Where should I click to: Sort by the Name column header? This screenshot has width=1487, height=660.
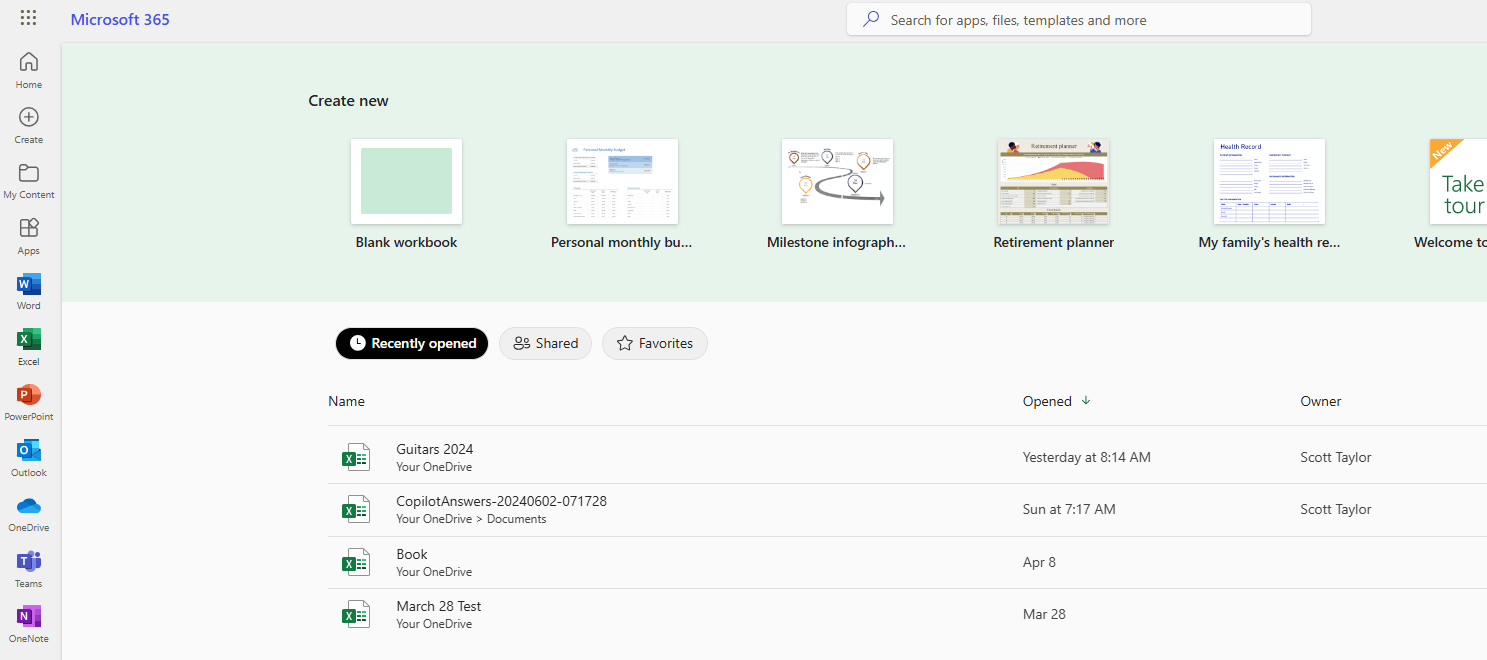click(346, 401)
